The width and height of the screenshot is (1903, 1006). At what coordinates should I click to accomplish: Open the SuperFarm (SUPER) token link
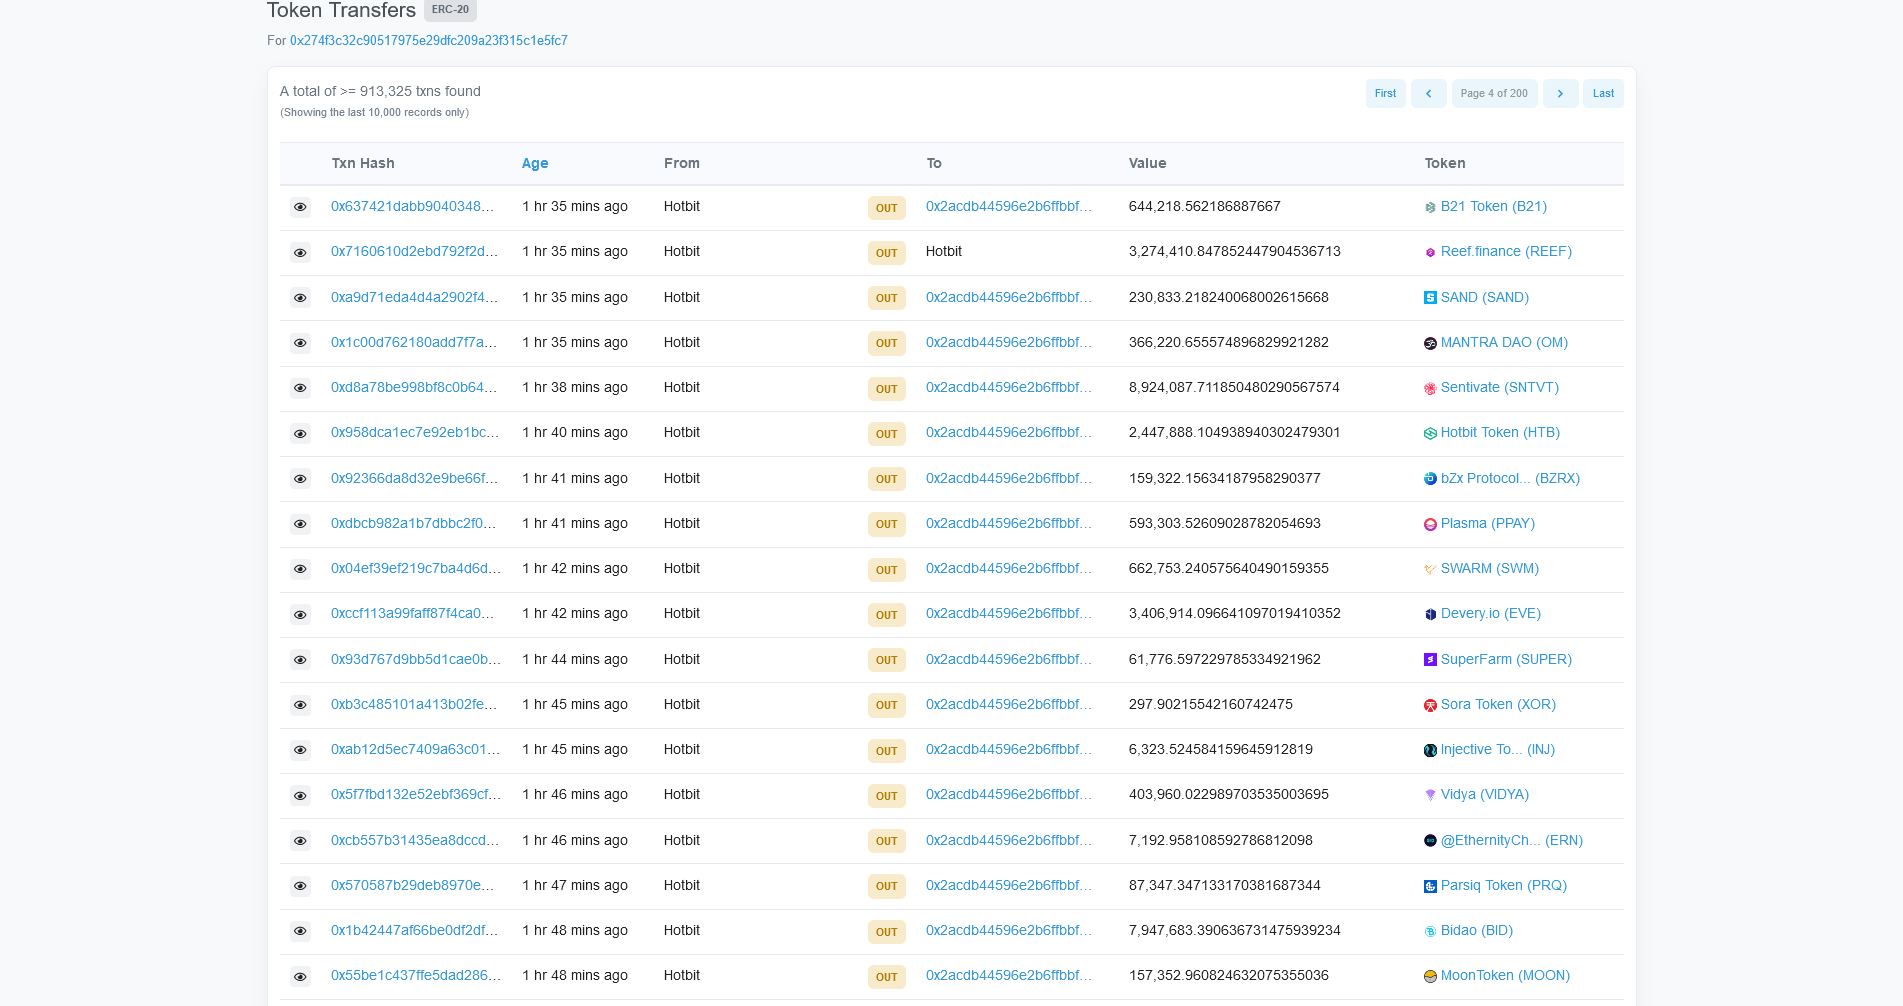tap(1506, 659)
